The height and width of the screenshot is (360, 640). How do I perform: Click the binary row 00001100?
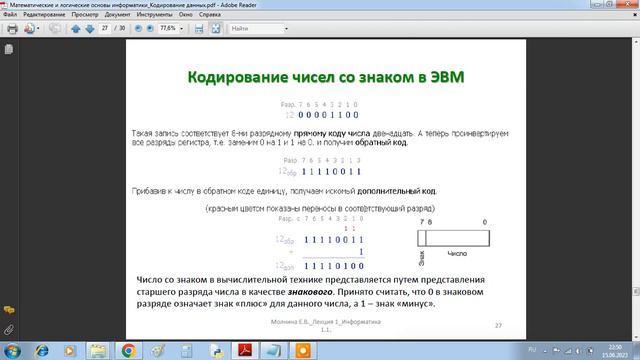328,115
